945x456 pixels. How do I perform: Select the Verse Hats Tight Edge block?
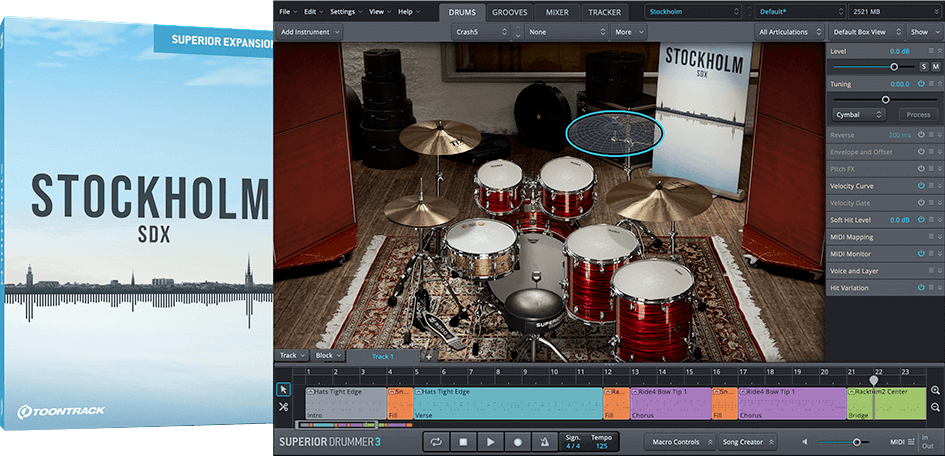click(508, 404)
